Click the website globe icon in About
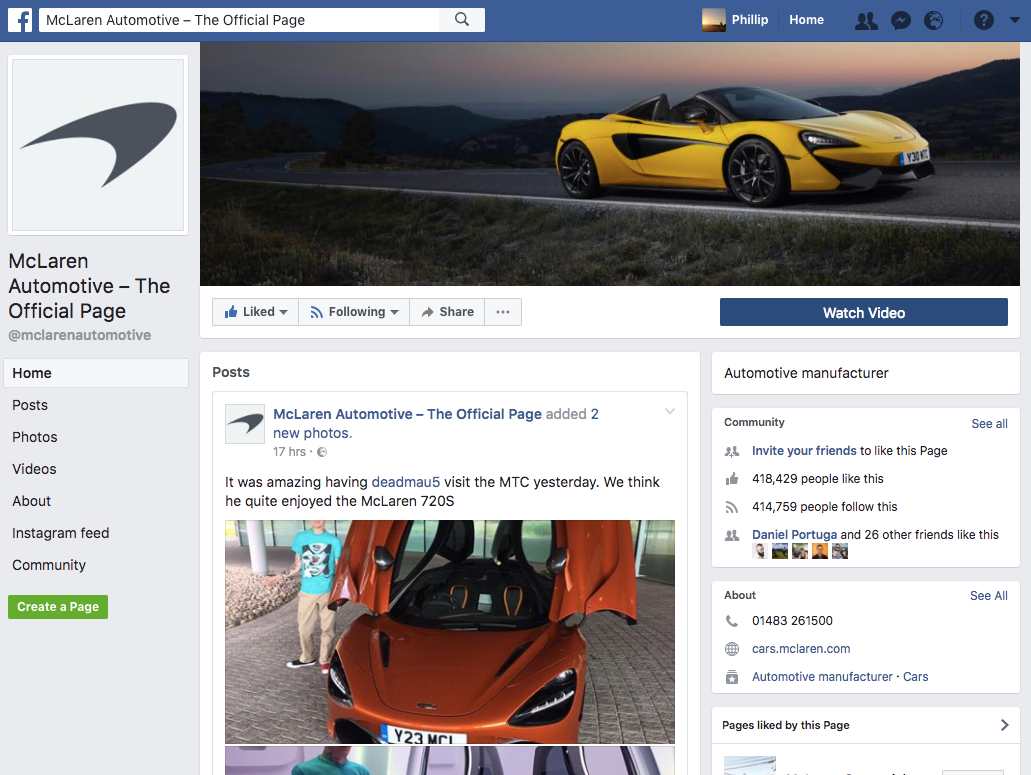Viewport: 1031px width, 775px height. (732, 649)
